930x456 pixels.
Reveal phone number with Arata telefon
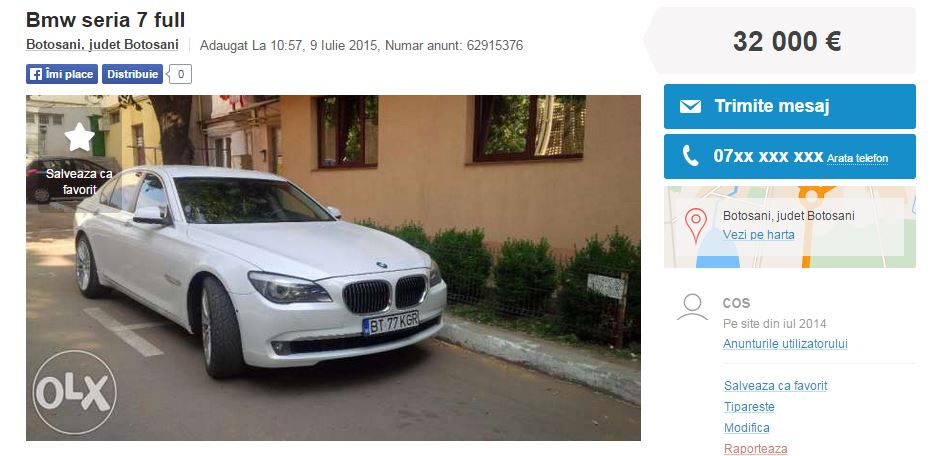point(857,158)
